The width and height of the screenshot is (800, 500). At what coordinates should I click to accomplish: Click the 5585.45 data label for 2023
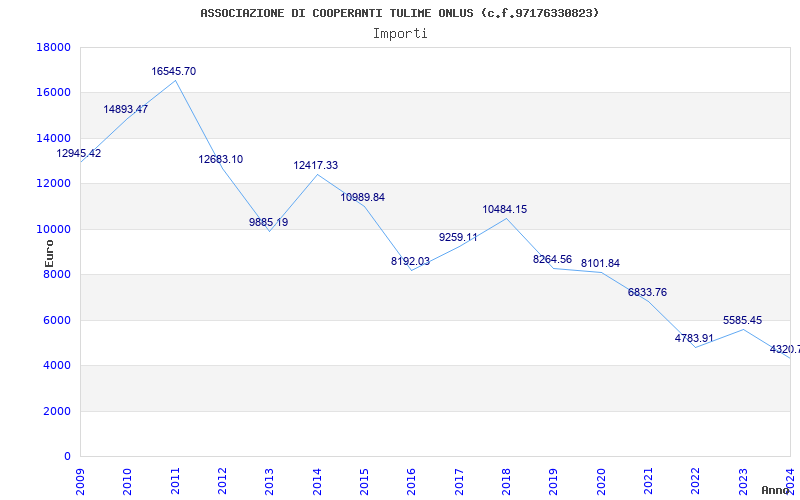point(742,321)
